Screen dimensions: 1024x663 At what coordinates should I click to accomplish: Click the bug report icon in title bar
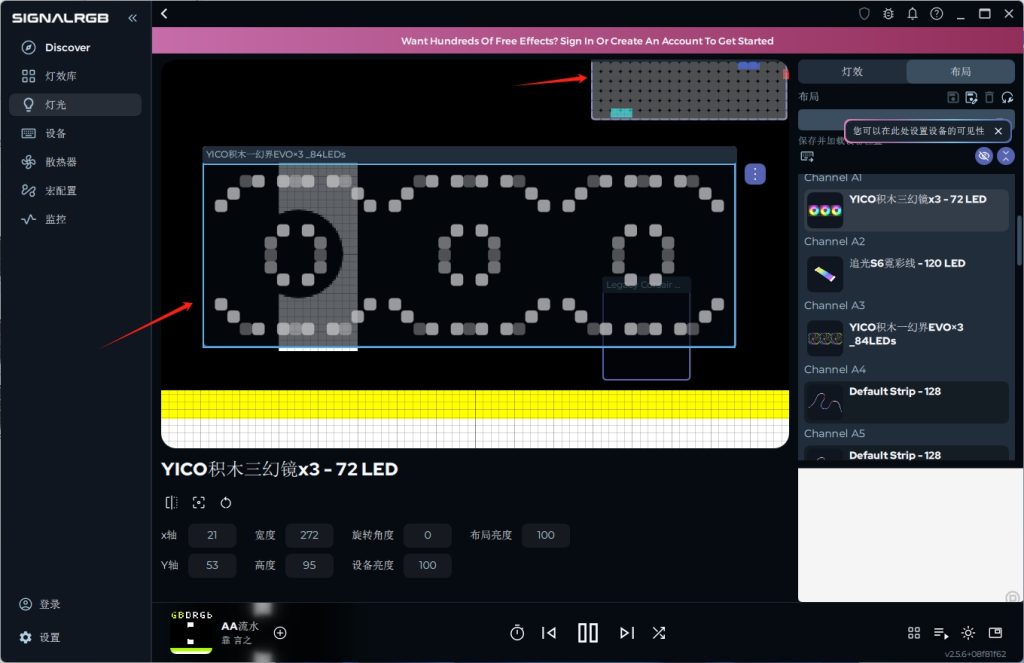pos(888,14)
